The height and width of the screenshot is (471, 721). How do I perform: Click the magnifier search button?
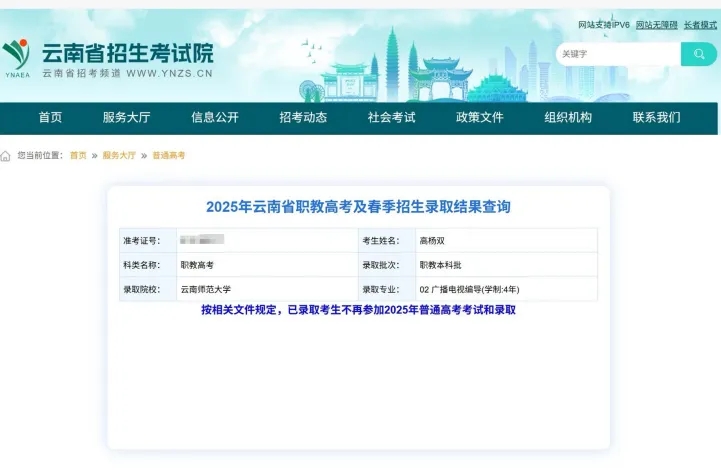coord(698,54)
